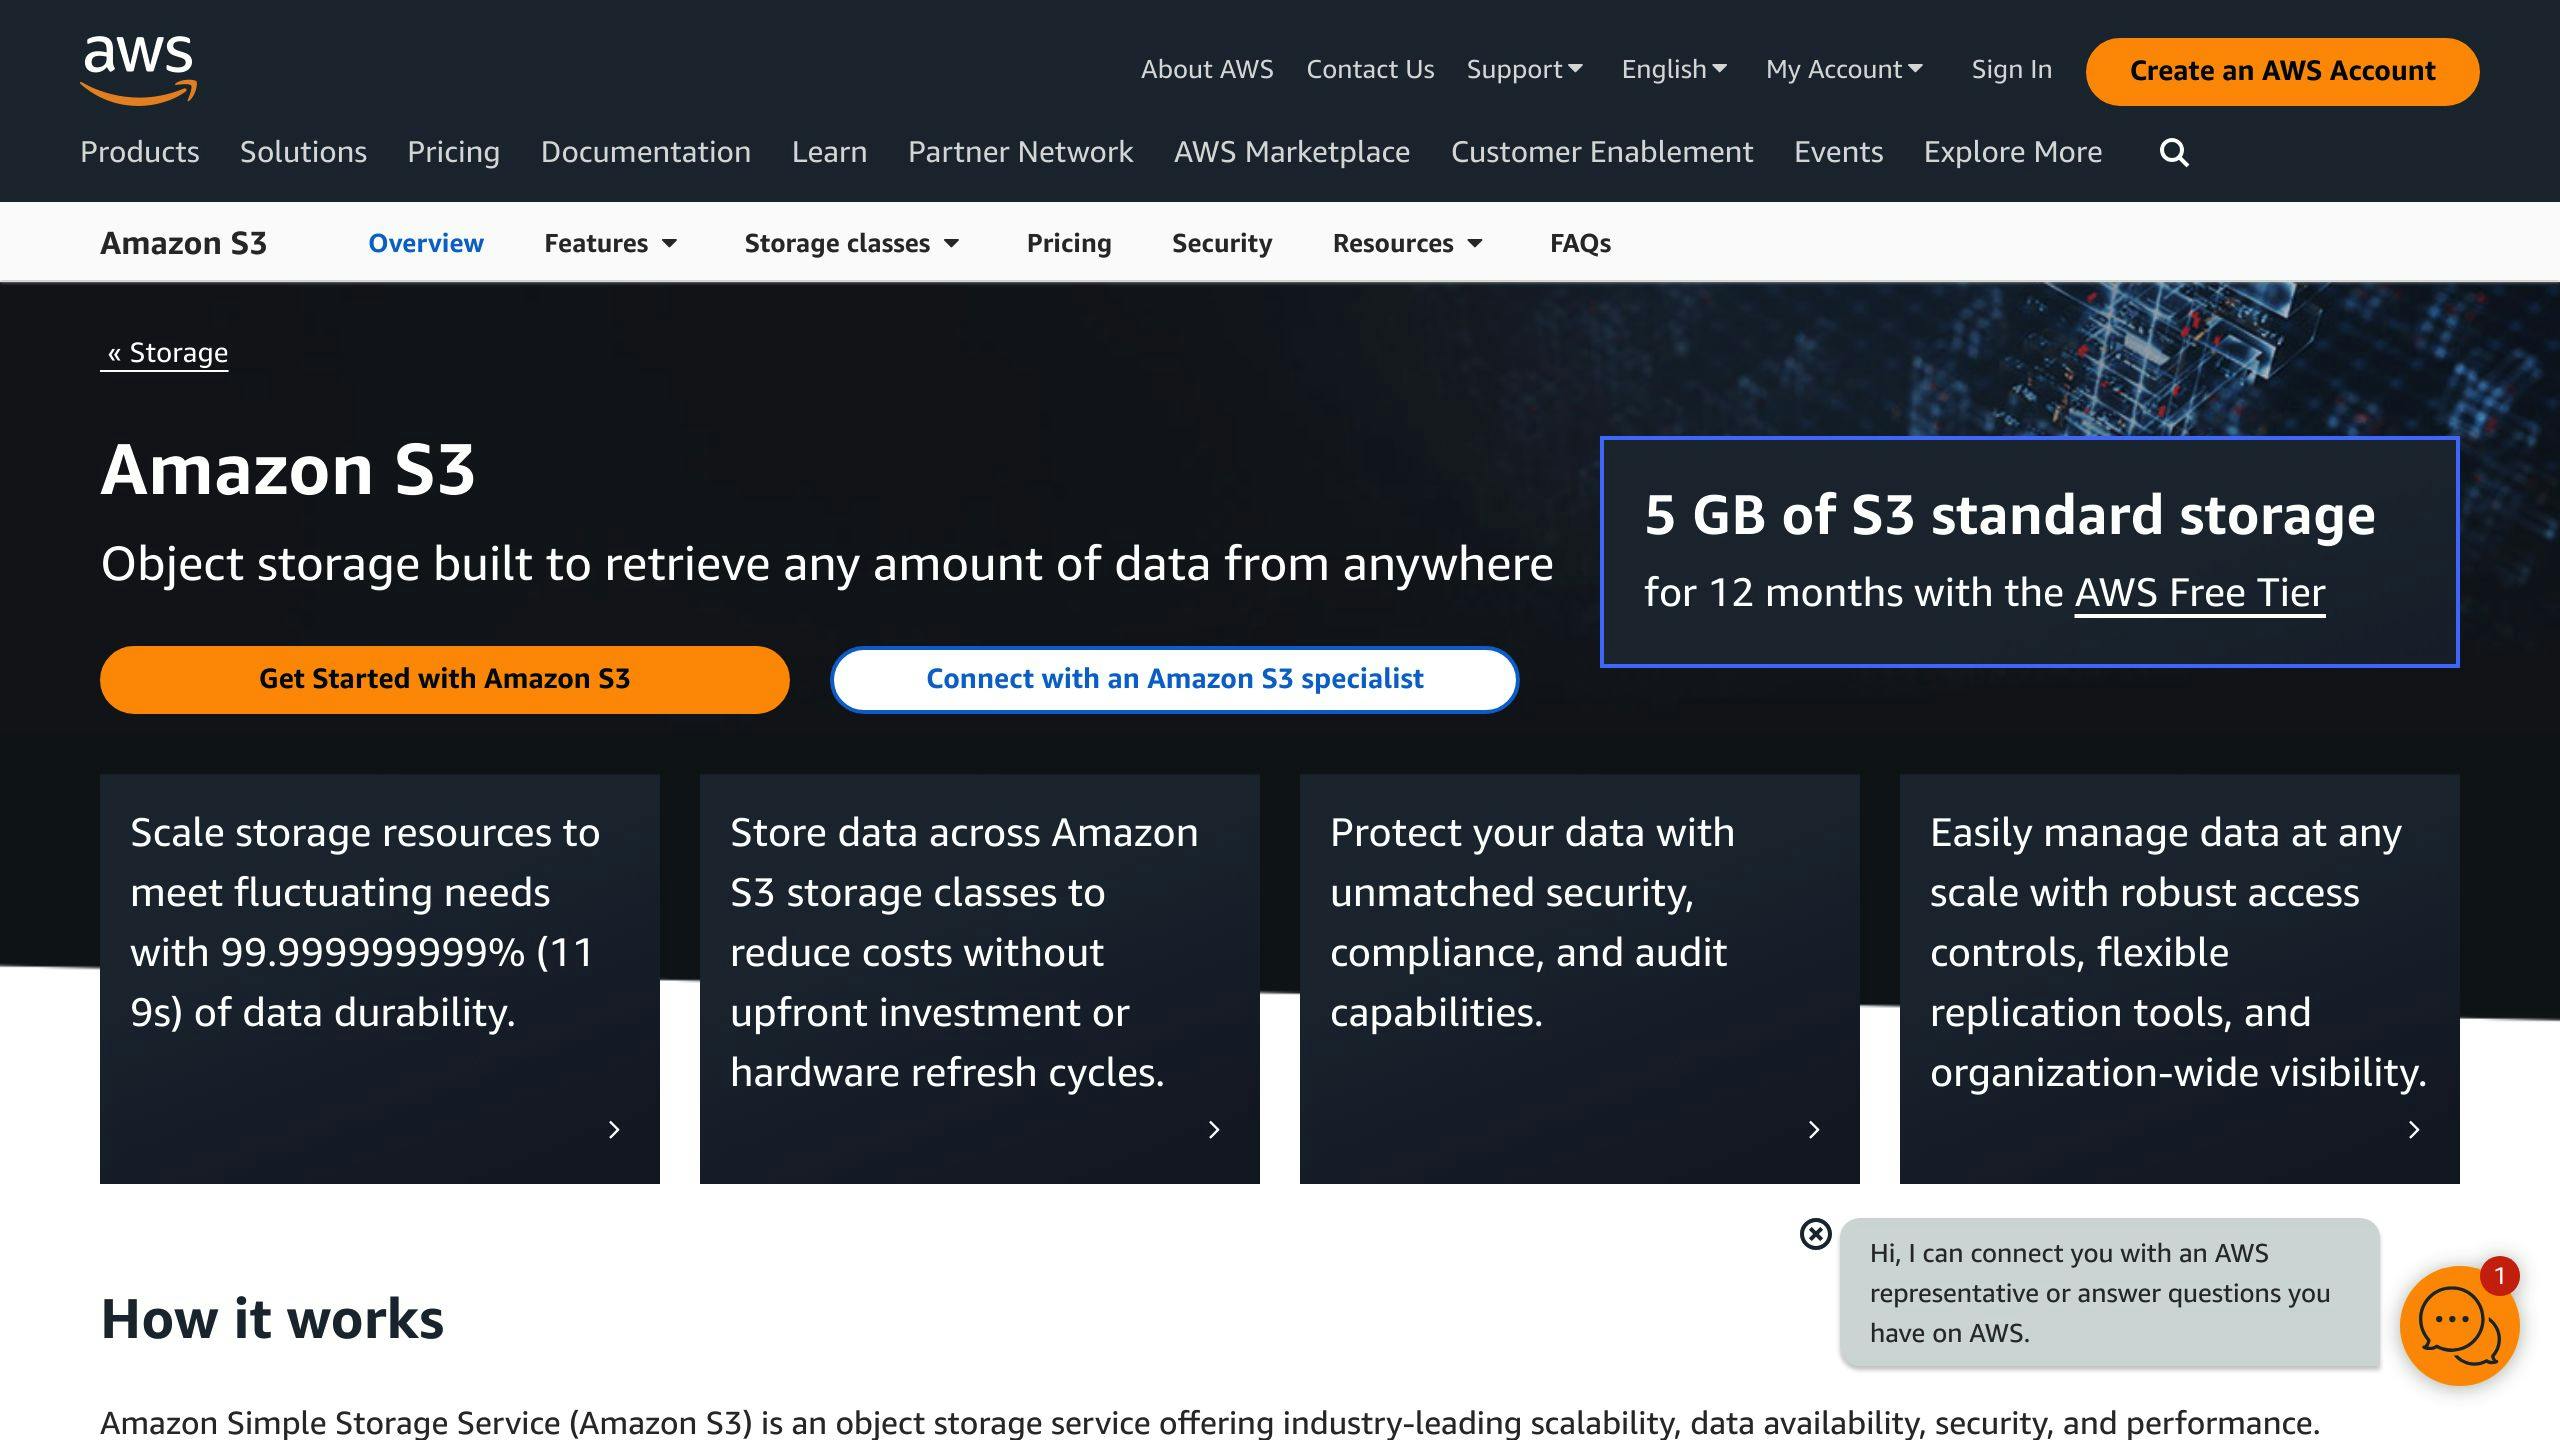Expand the Support dropdown
The width and height of the screenshot is (2560, 1440).
tap(1524, 69)
